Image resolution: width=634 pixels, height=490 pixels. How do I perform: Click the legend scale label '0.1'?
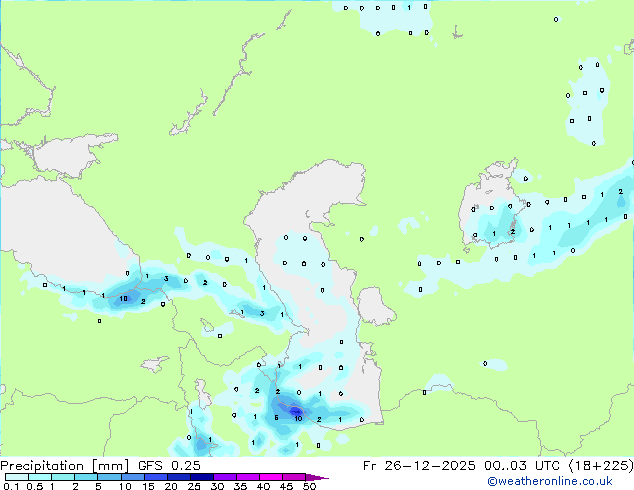11,486
